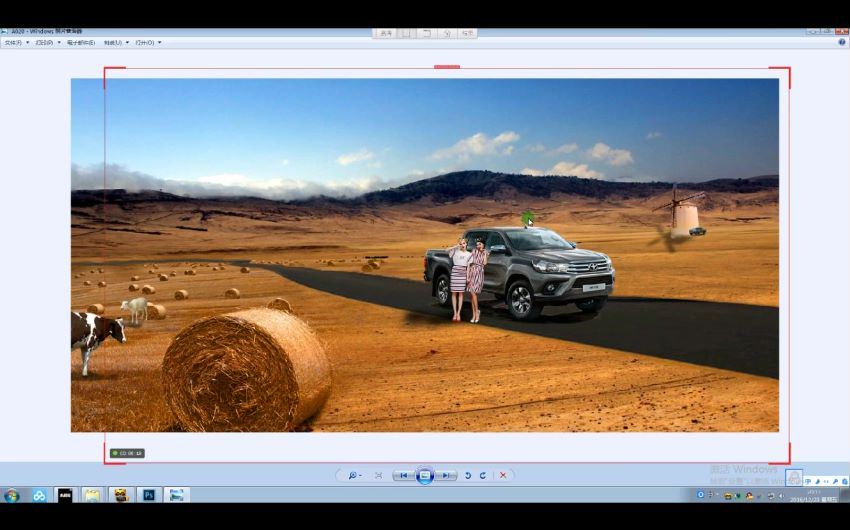Open the Burn (刻录) dropdown menu
The image size is (850, 530).
[x=116, y=42]
